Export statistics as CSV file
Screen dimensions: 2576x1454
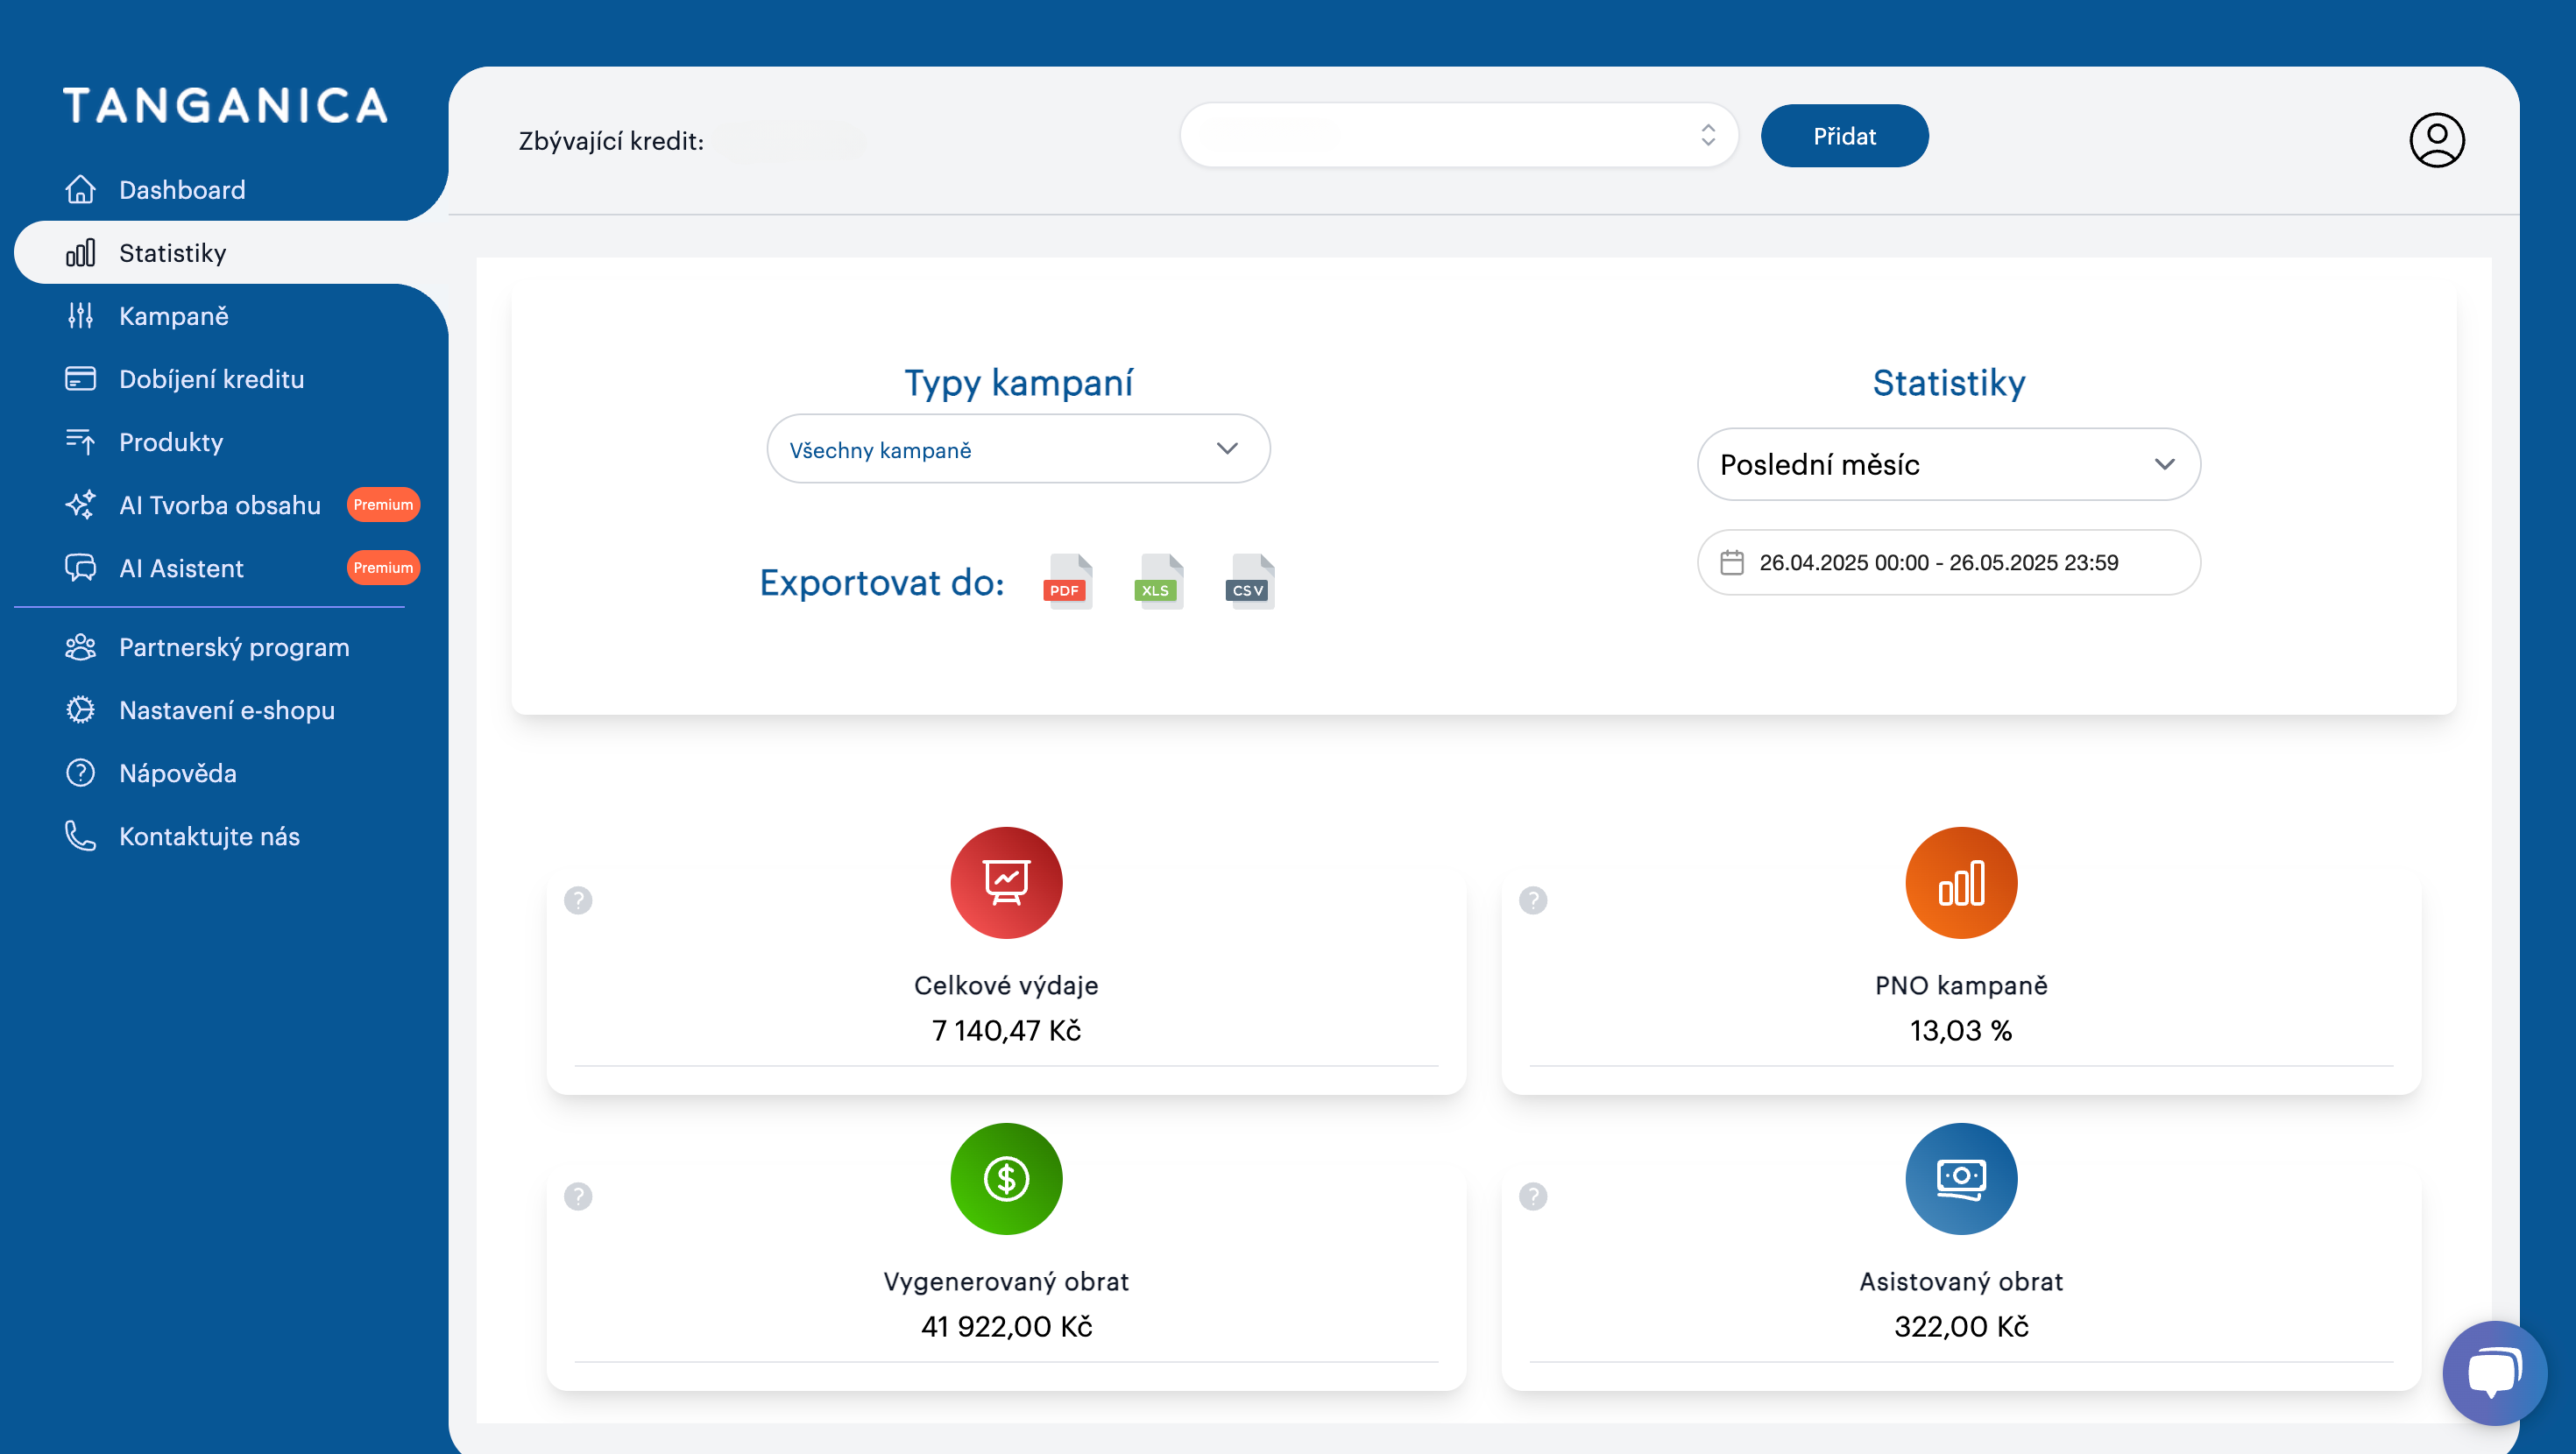[x=1249, y=581]
